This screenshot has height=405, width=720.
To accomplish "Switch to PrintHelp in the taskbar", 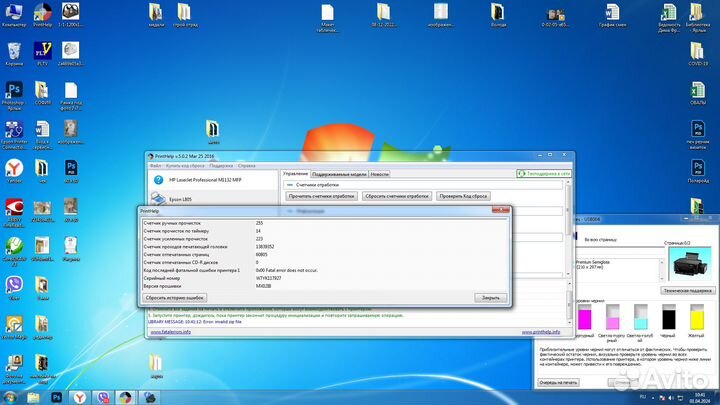I will coord(126,397).
